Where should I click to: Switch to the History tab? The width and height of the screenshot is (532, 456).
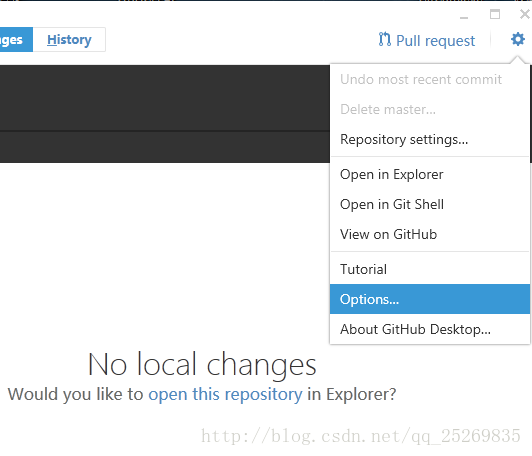click(x=69, y=40)
